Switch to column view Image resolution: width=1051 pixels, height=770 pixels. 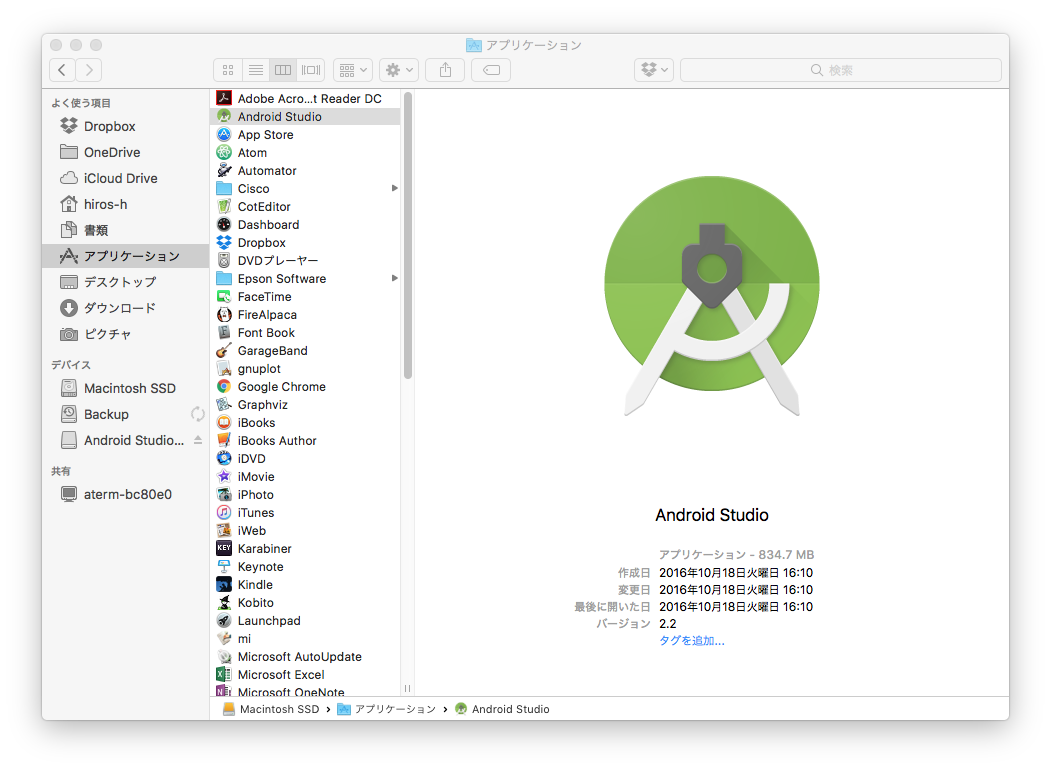coord(283,70)
